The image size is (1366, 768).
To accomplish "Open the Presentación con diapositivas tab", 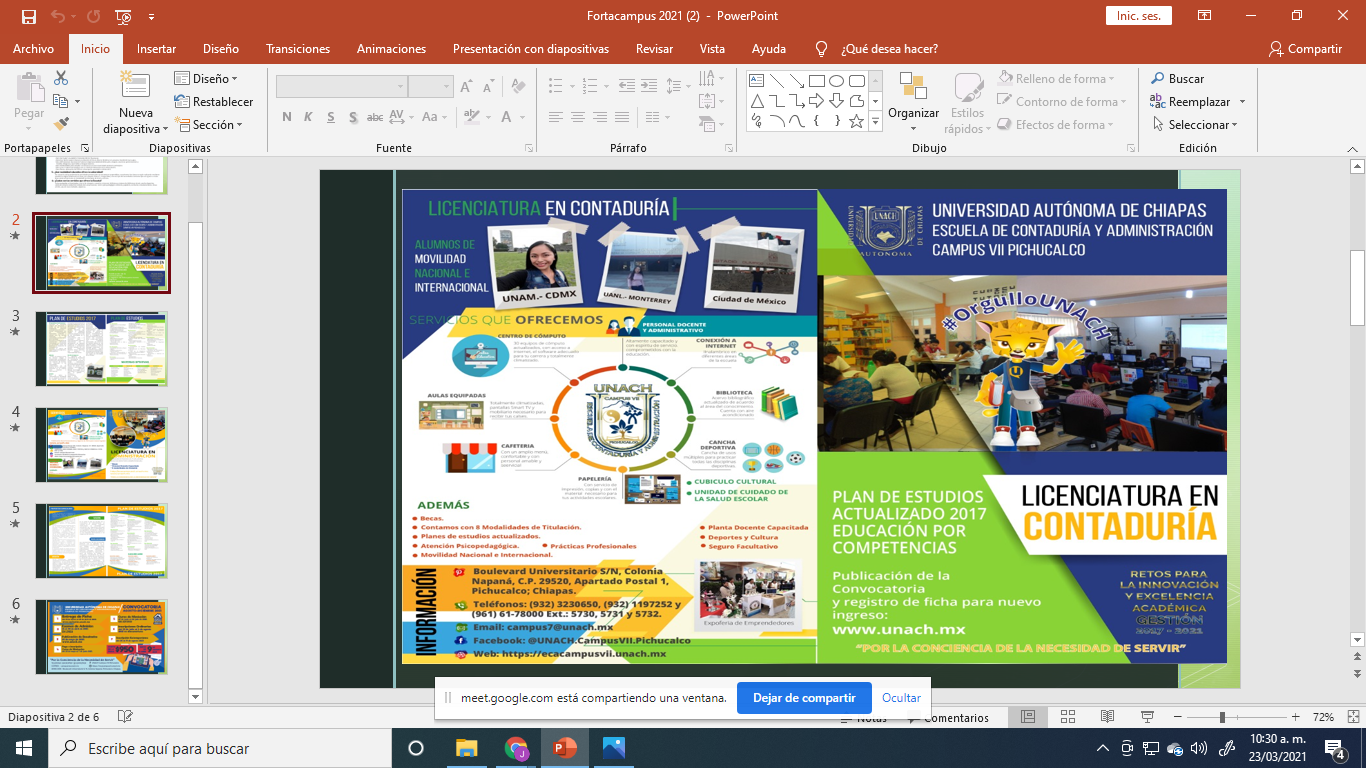I will point(531,48).
